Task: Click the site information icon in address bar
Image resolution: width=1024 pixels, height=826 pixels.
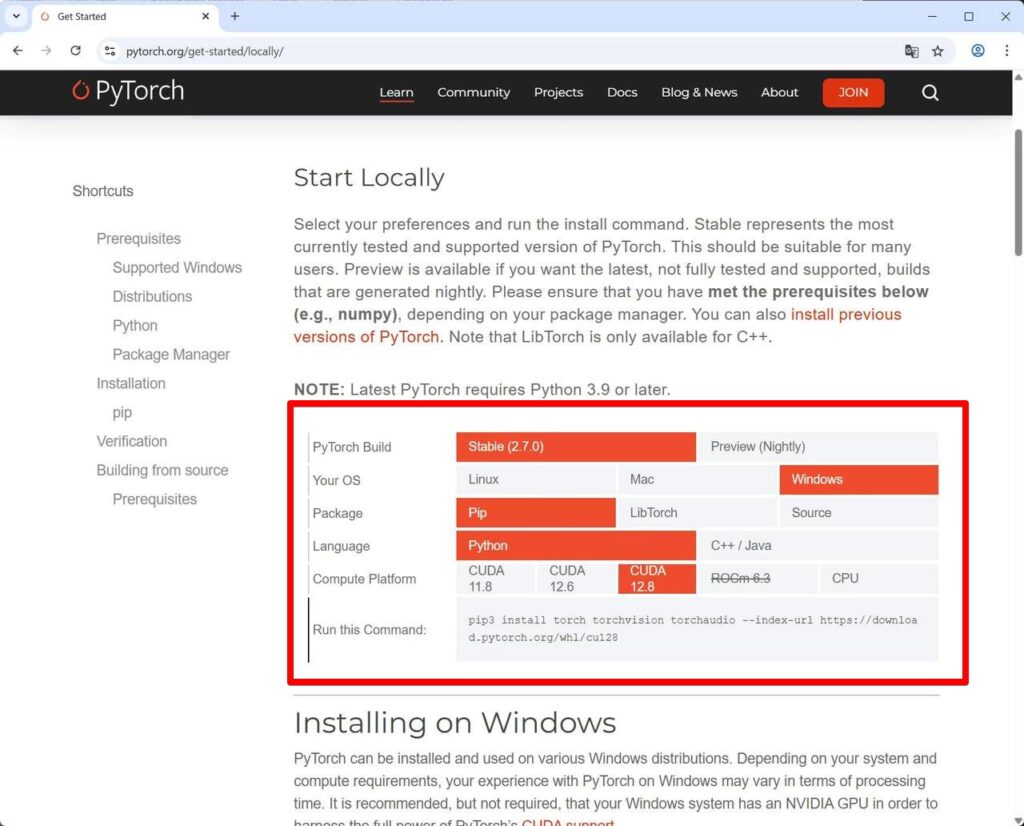Action: 111,51
